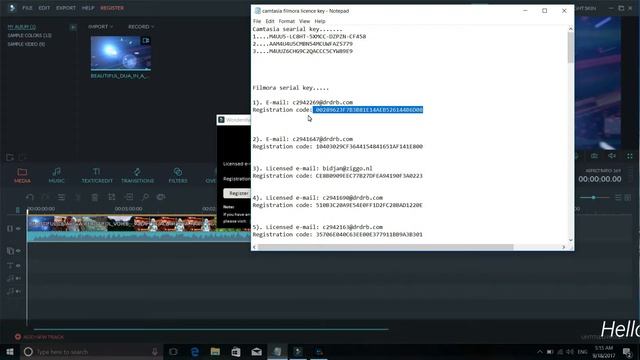This screenshot has height=360, width=640.
Task: Click the Notepad horizontal scrollbar thumb
Action: click(x=385, y=247)
